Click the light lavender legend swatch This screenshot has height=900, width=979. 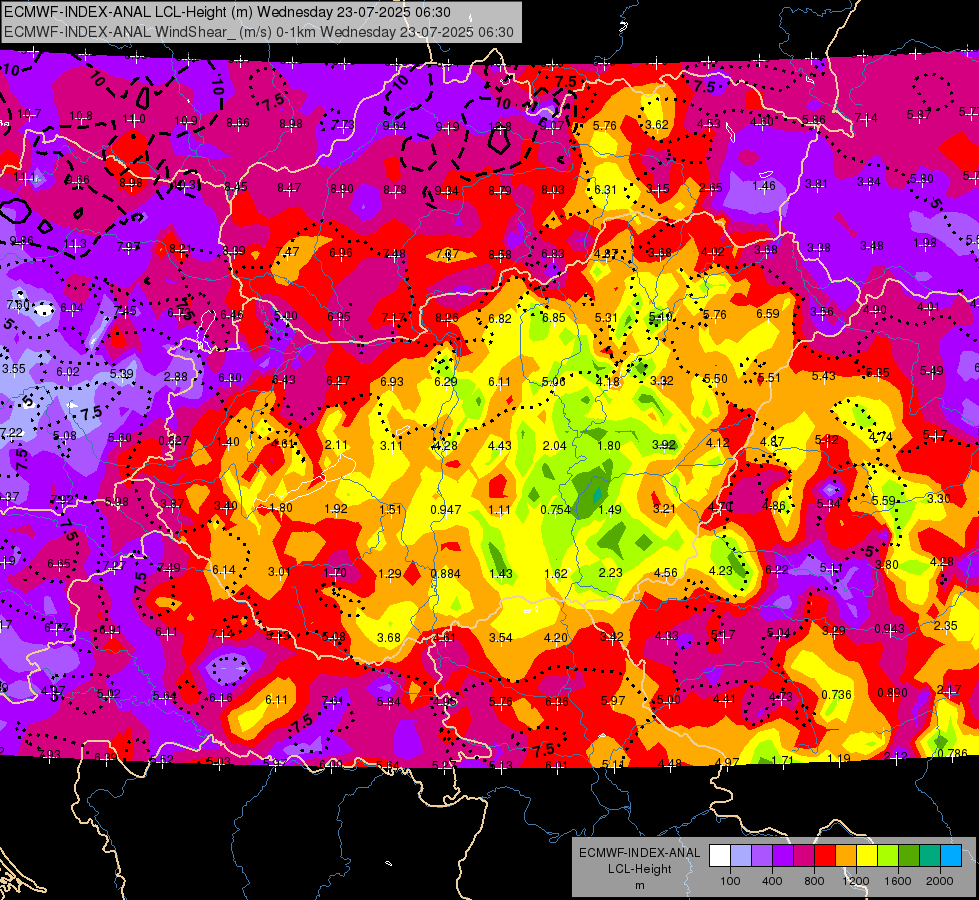[741, 855]
